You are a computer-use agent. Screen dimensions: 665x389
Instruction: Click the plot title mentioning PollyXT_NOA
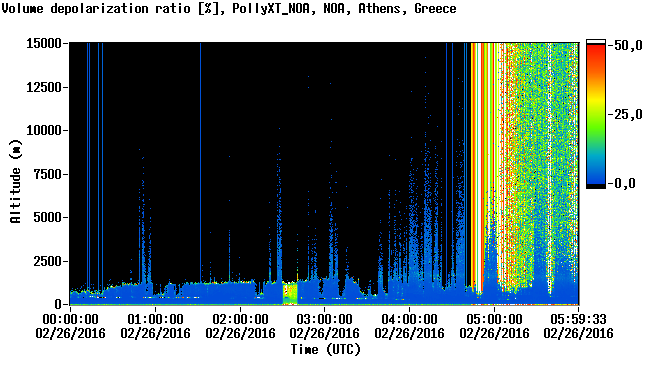[229, 9]
